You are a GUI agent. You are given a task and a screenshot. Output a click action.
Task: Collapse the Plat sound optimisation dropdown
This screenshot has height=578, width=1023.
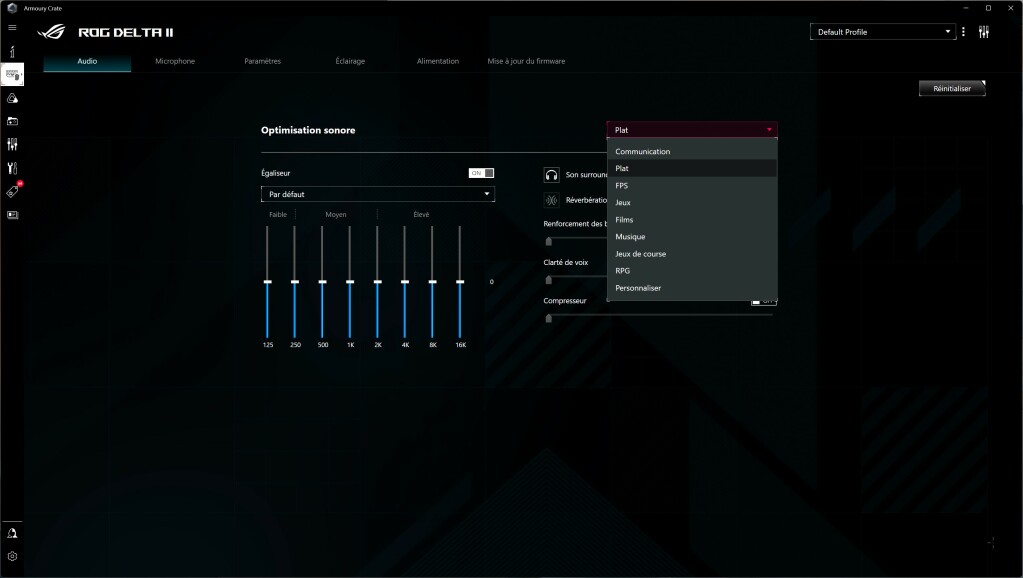692,130
